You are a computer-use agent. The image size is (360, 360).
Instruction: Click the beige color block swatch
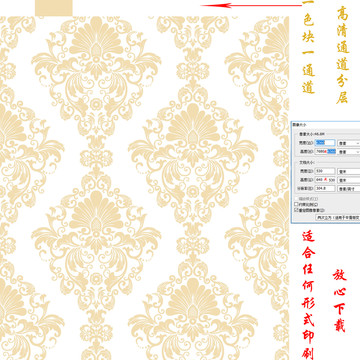tap(54, 8)
